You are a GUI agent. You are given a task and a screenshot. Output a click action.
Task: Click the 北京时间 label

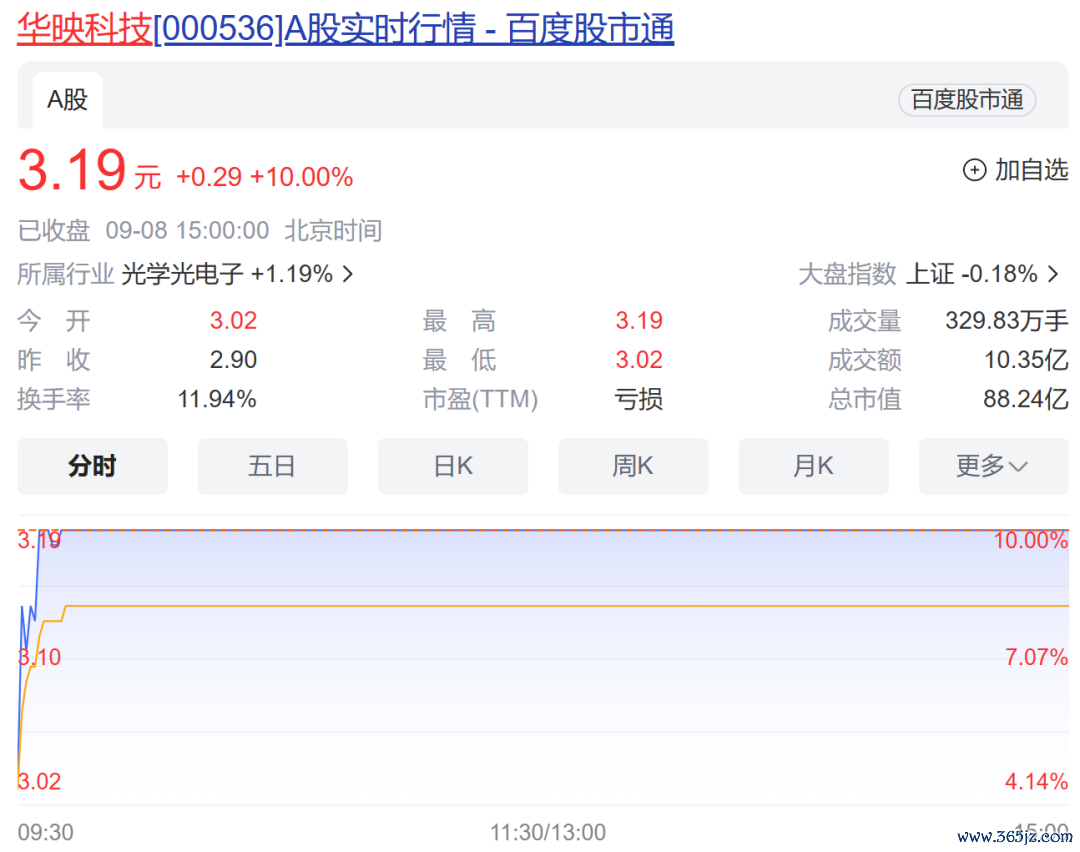coord(333,231)
